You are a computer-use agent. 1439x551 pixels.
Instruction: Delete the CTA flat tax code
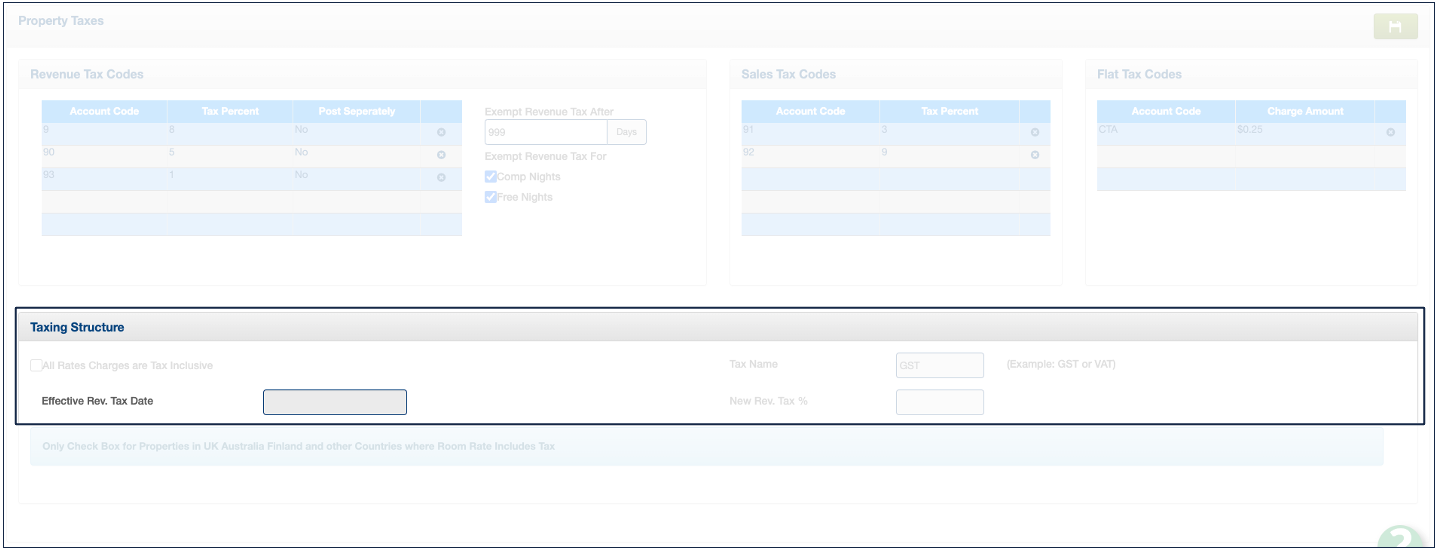[x=1390, y=132]
